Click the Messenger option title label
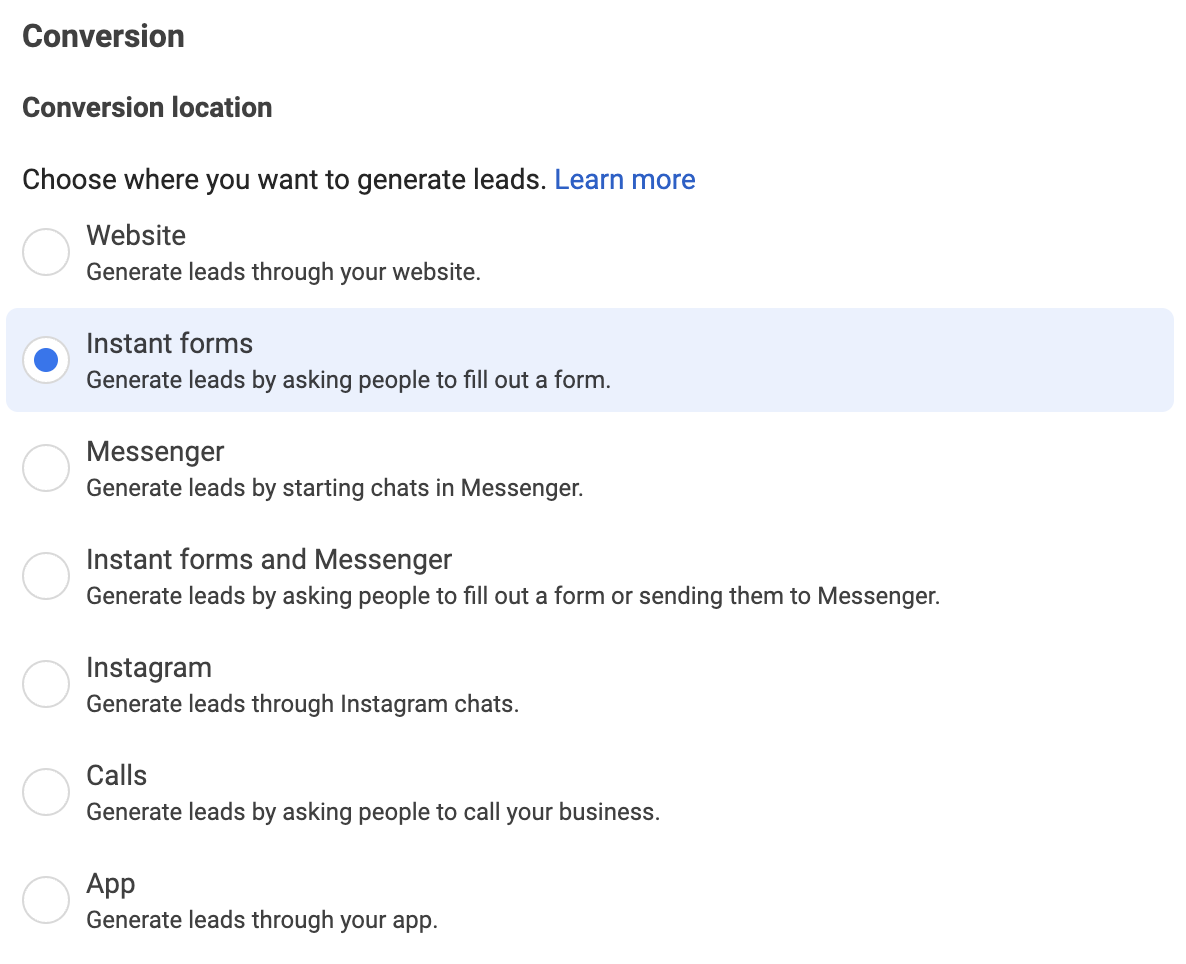Image resolution: width=1186 pixels, height=964 pixels. point(155,452)
